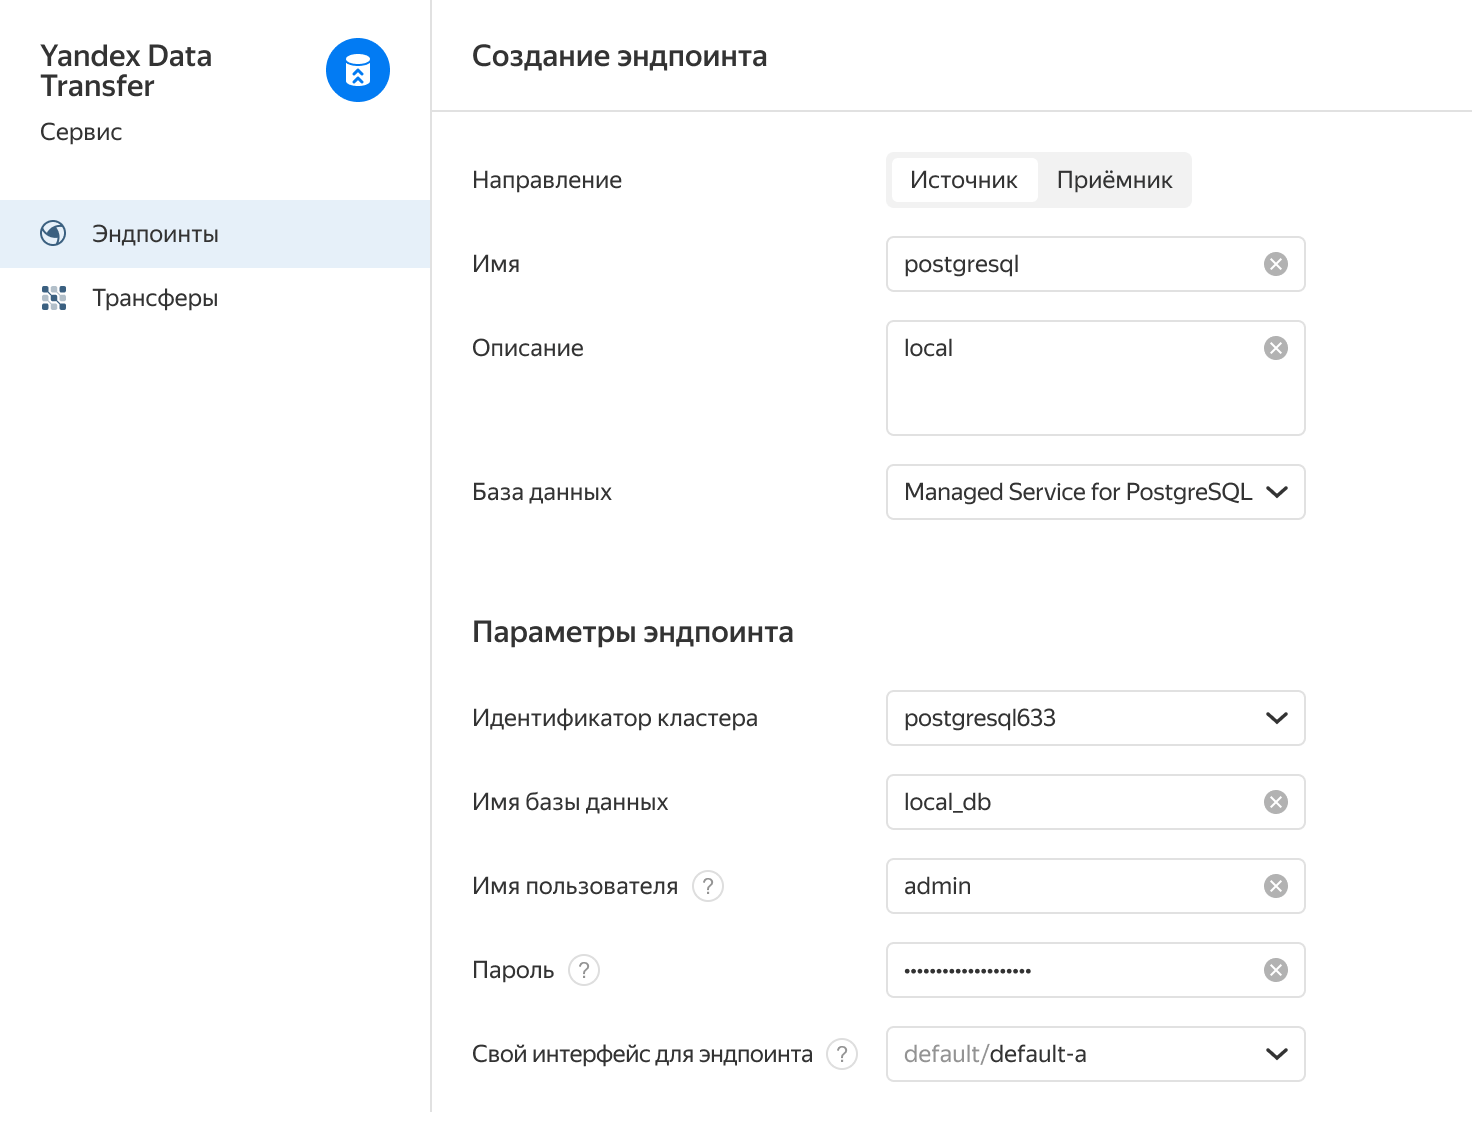Clear the Имя пользователя field value
This screenshot has width=1472, height=1122.
(x=1276, y=886)
